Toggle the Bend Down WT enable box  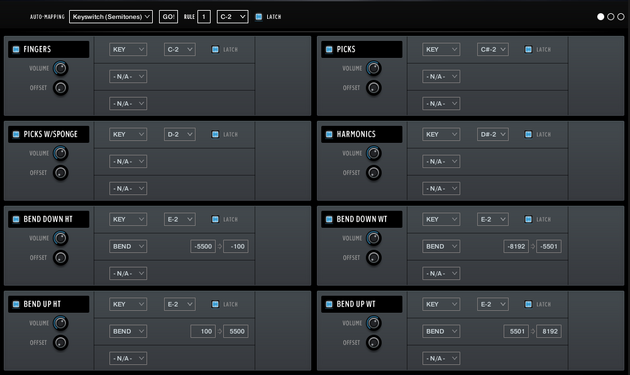click(x=329, y=219)
